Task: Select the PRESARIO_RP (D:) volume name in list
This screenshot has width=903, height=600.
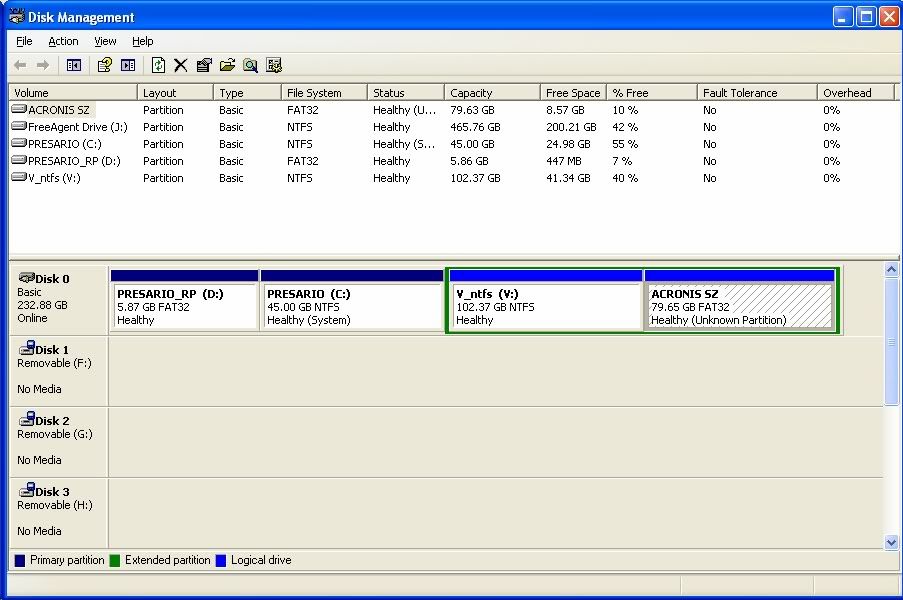Action: (x=74, y=161)
